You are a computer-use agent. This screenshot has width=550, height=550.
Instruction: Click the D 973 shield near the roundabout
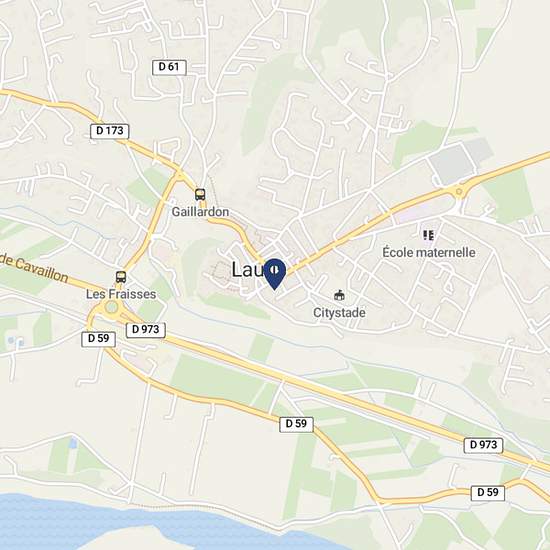[146, 330]
